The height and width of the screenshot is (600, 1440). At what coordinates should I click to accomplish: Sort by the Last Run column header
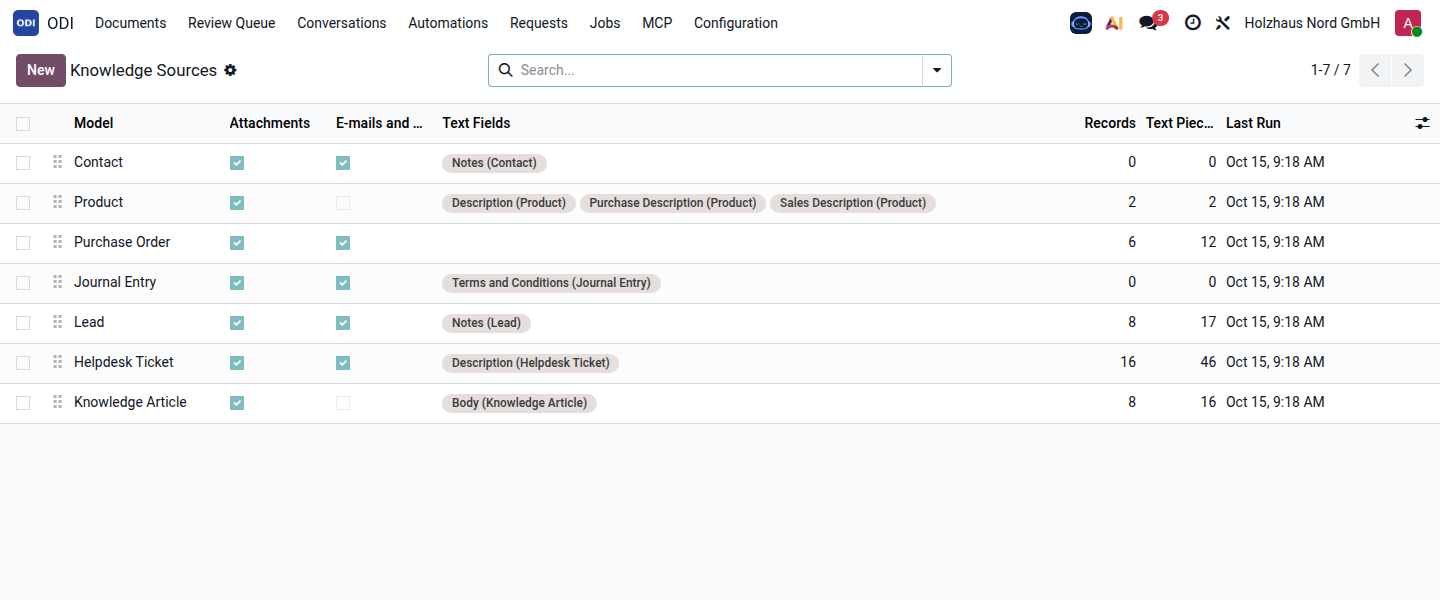point(1253,123)
